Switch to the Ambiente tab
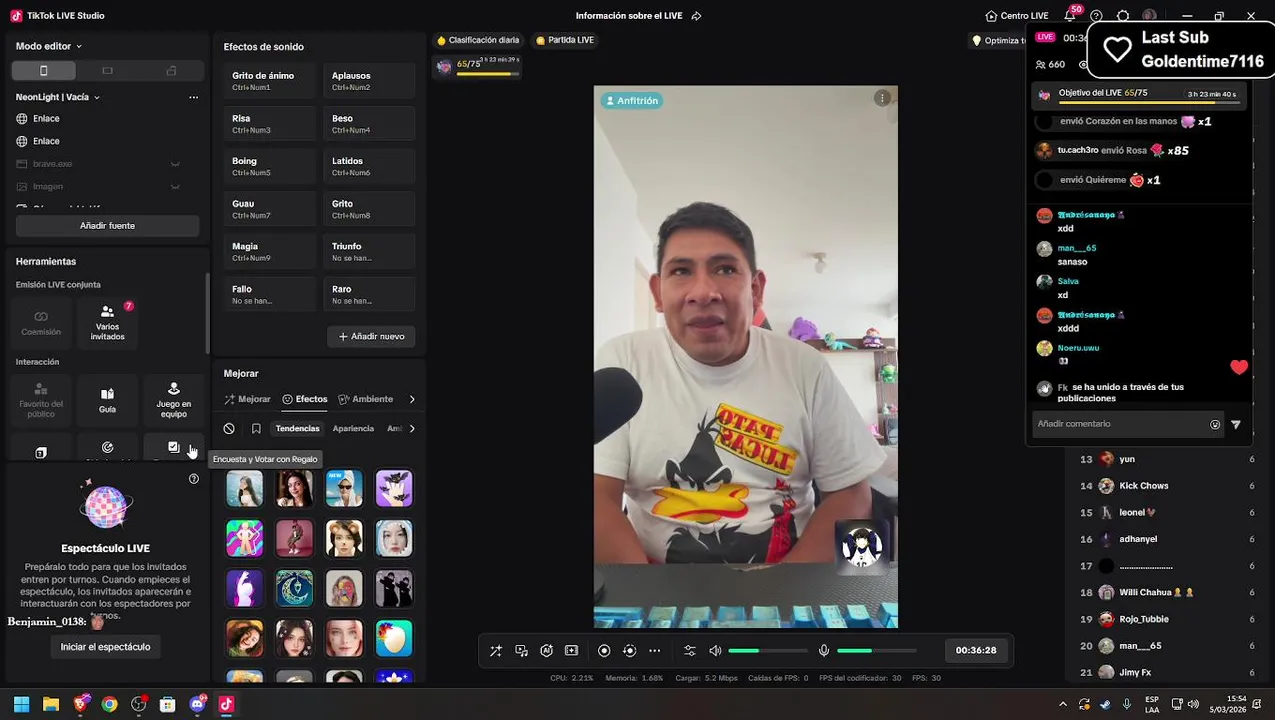The height and width of the screenshot is (720, 1275). 365,399
